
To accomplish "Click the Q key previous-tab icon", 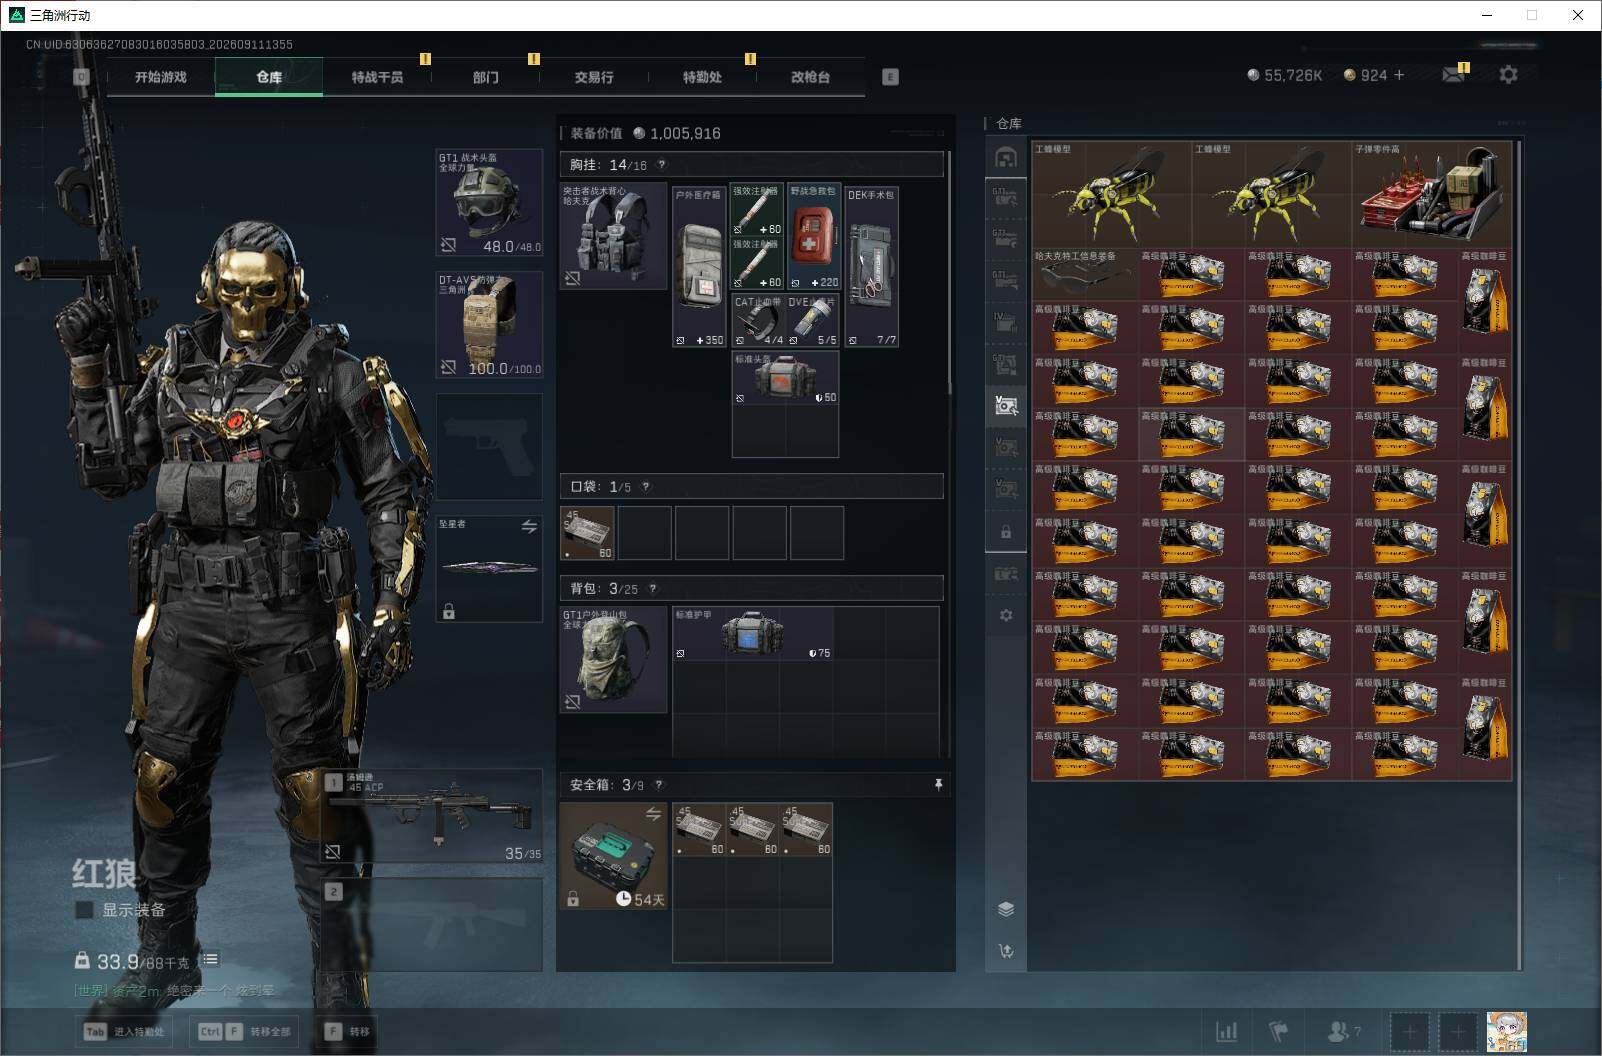I will point(81,77).
